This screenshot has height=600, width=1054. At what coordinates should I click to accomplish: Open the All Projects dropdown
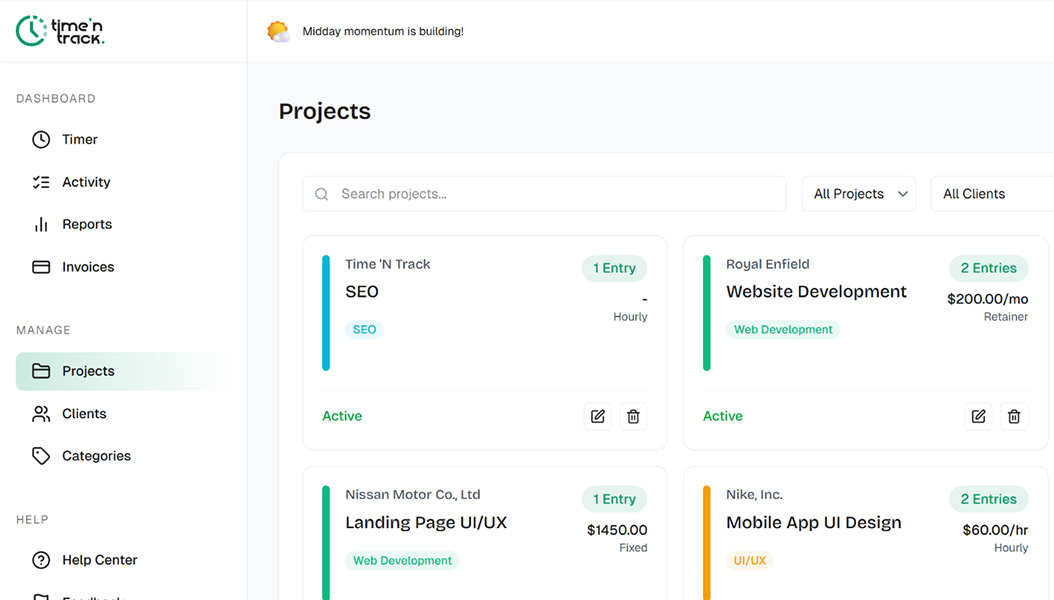click(858, 194)
